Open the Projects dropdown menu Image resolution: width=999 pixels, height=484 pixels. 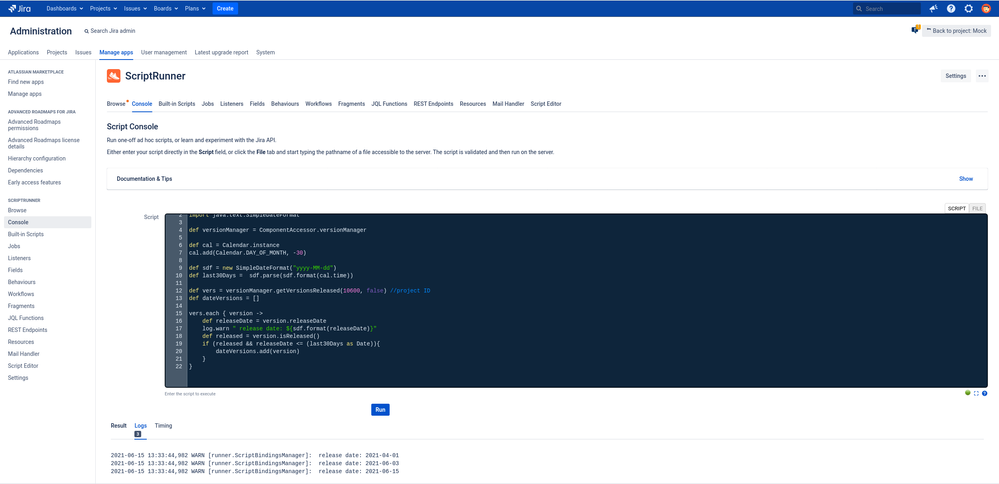click(x=103, y=8)
